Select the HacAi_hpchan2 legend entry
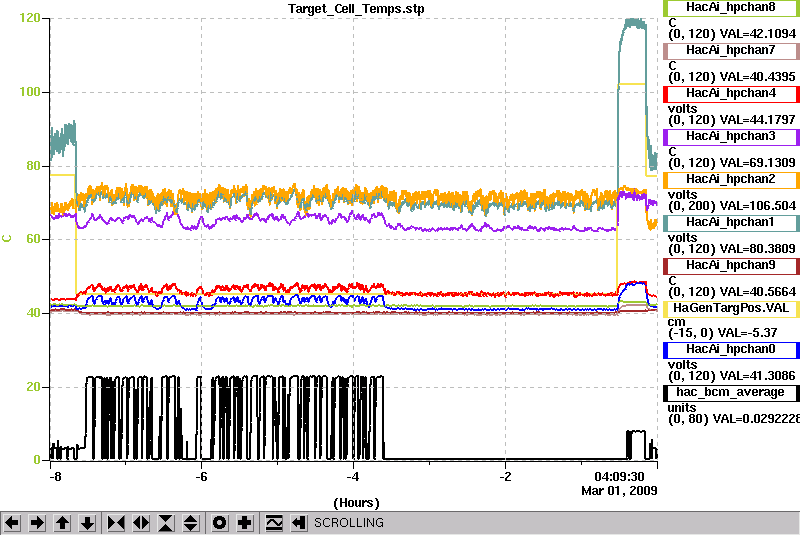 pos(731,180)
